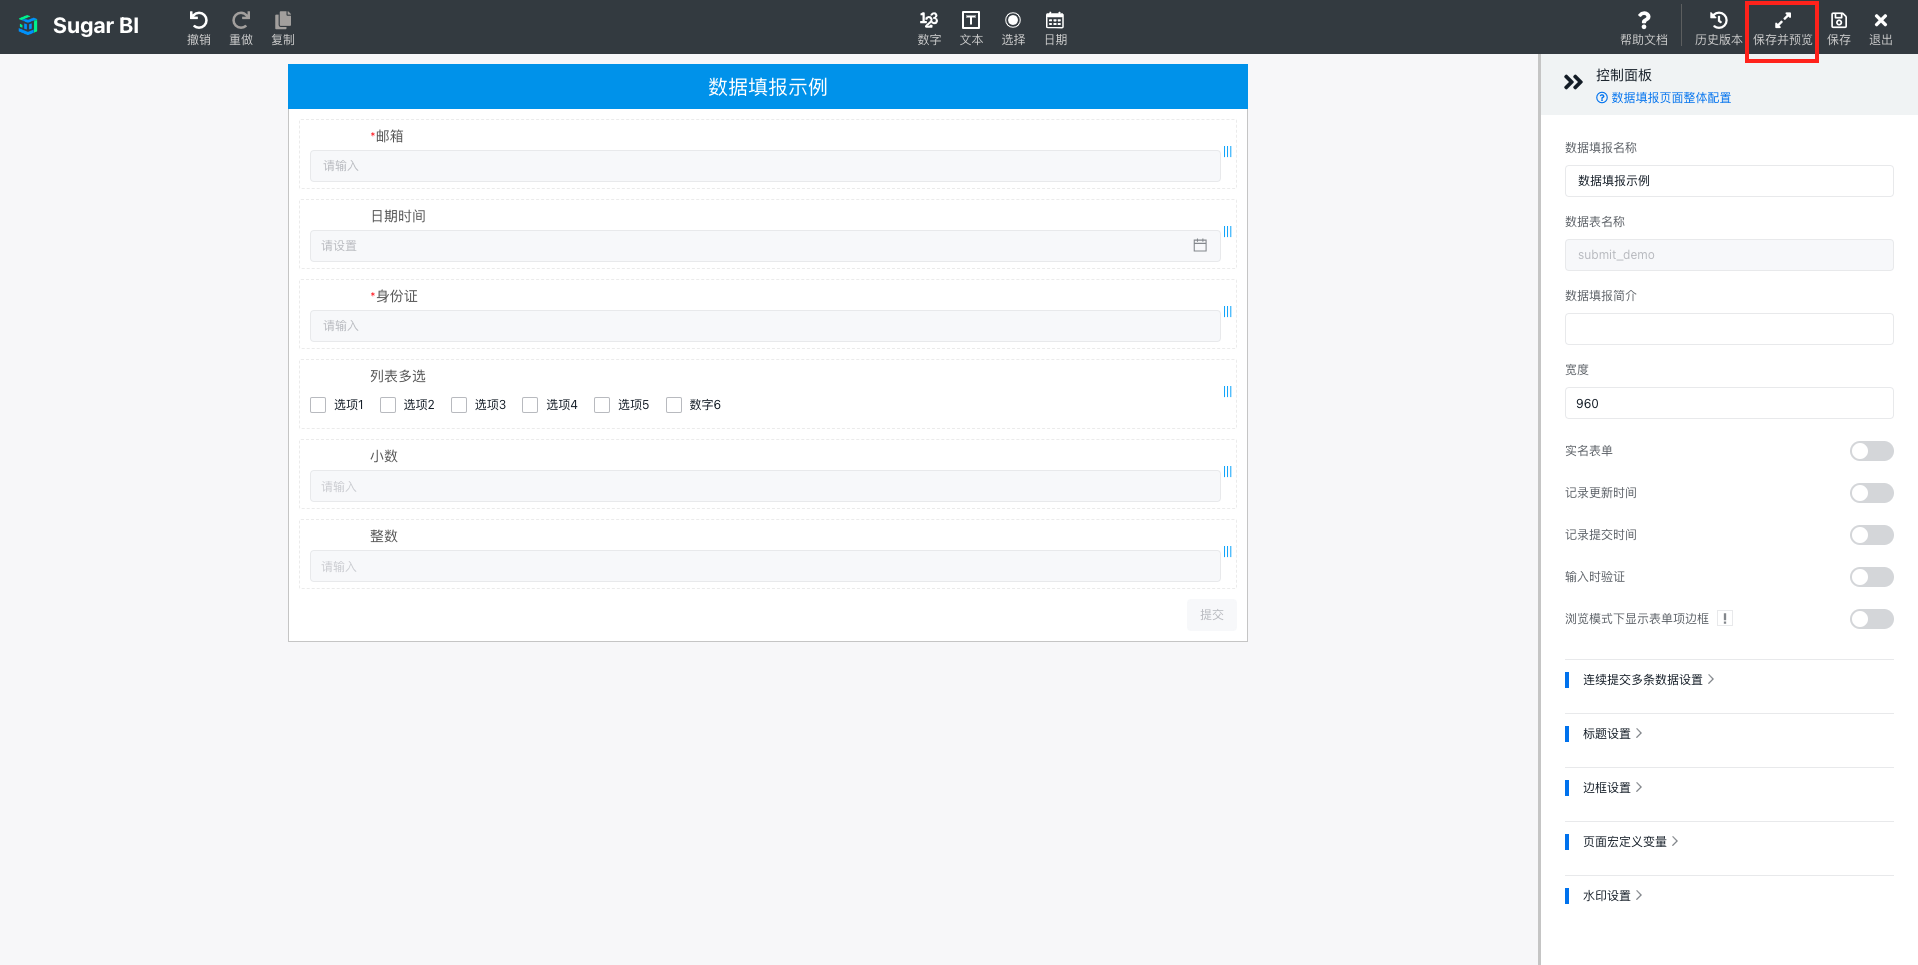Enable the 实名表单 toggle

(x=1871, y=451)
